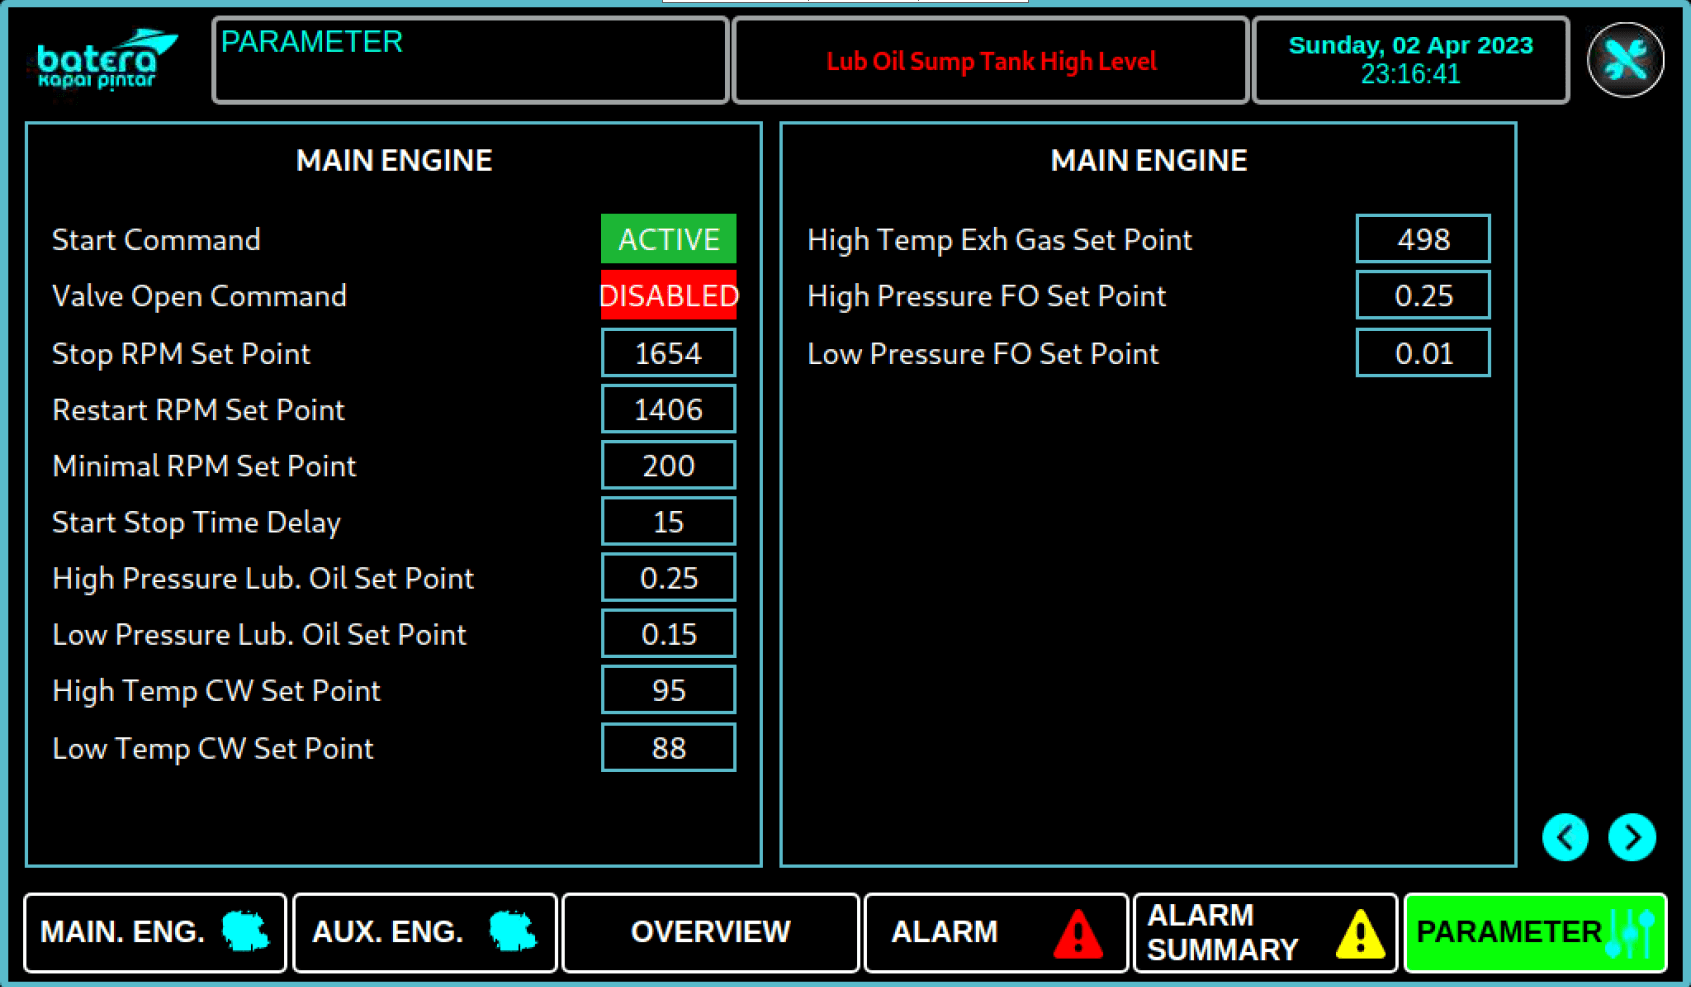1691x987 pixels.
Task: Open the wrench and screwdriver settings icon
Action: pos(1625,60)
